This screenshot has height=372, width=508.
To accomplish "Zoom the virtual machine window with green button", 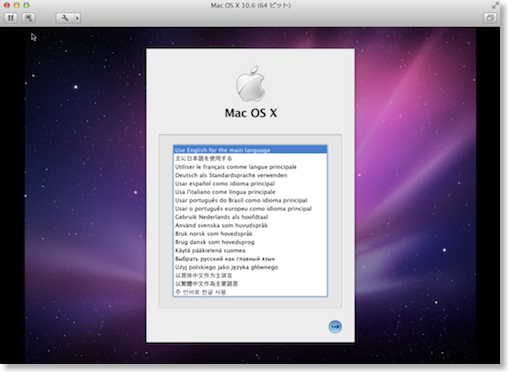I will 26,5.
